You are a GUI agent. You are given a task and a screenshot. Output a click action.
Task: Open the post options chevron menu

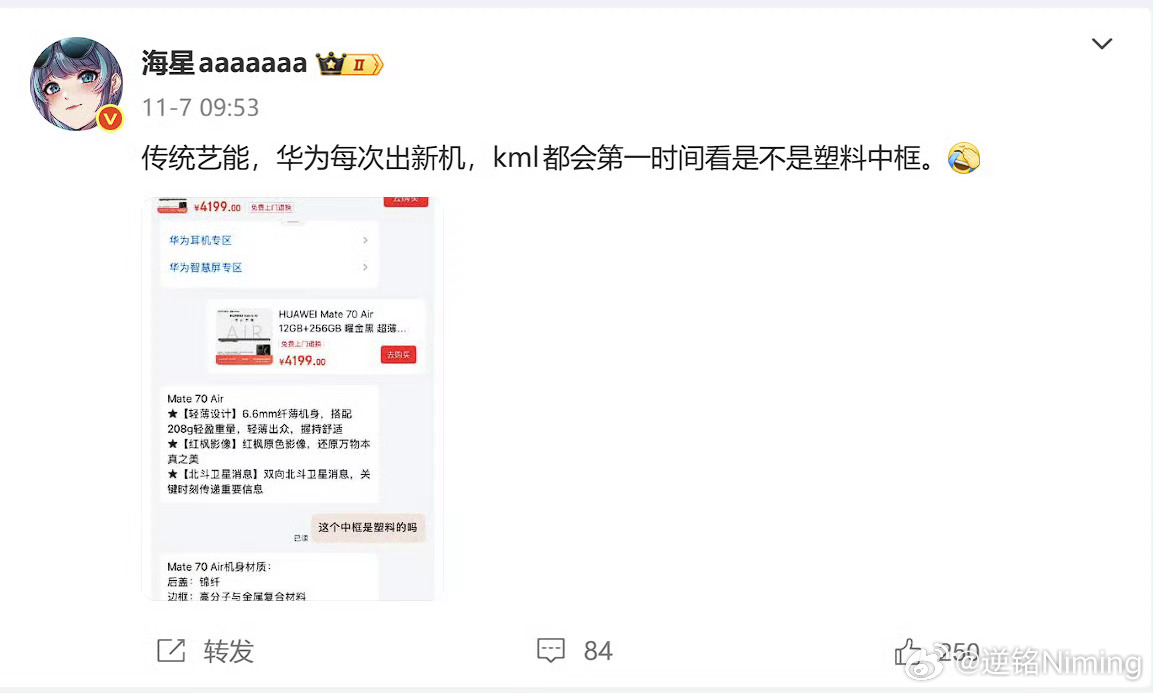[1101, 44]
